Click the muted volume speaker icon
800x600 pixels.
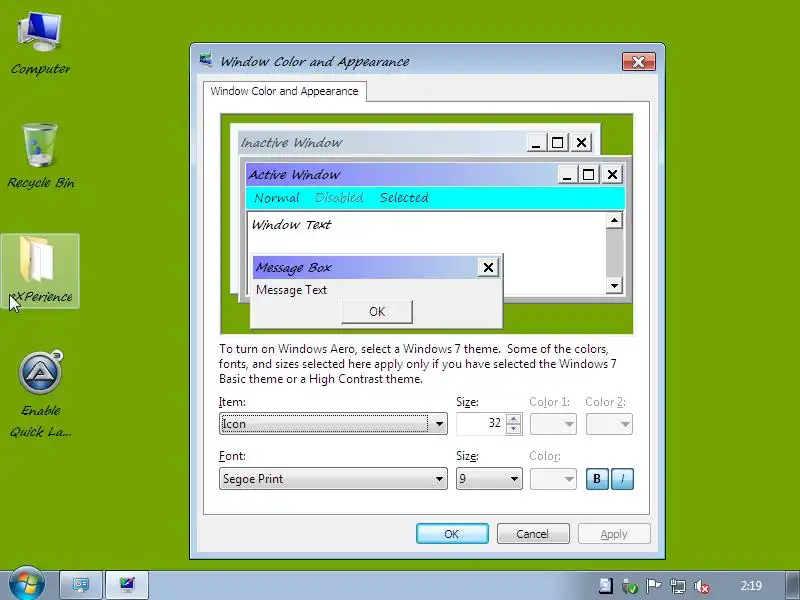(702, 586)
